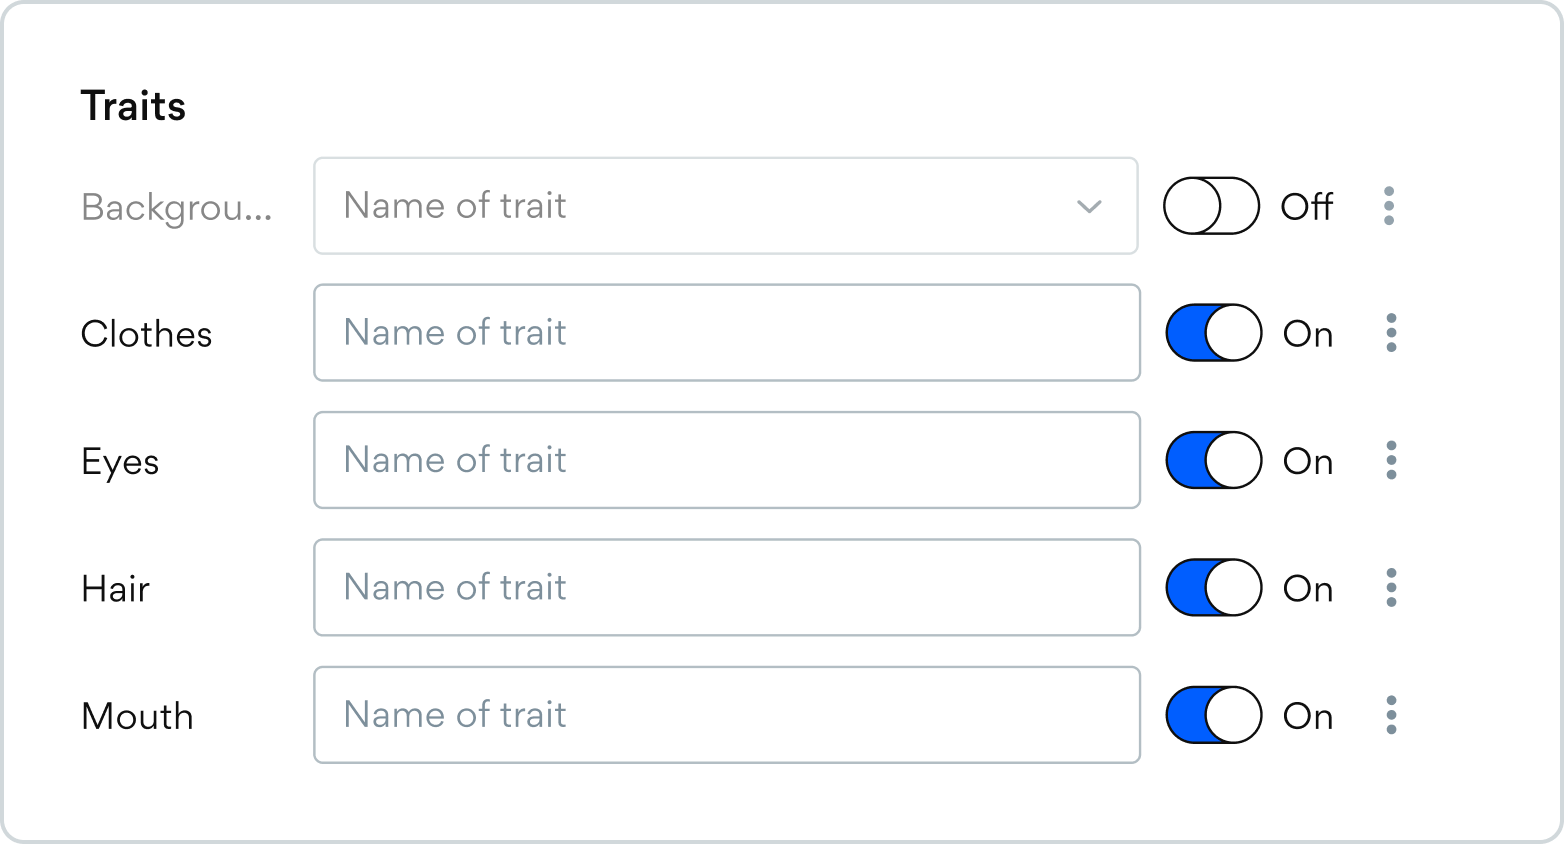Open the Clothes row three-dot menu
The height and width of the screenshot is (844, 1564).
click(x=1391, y=333)
